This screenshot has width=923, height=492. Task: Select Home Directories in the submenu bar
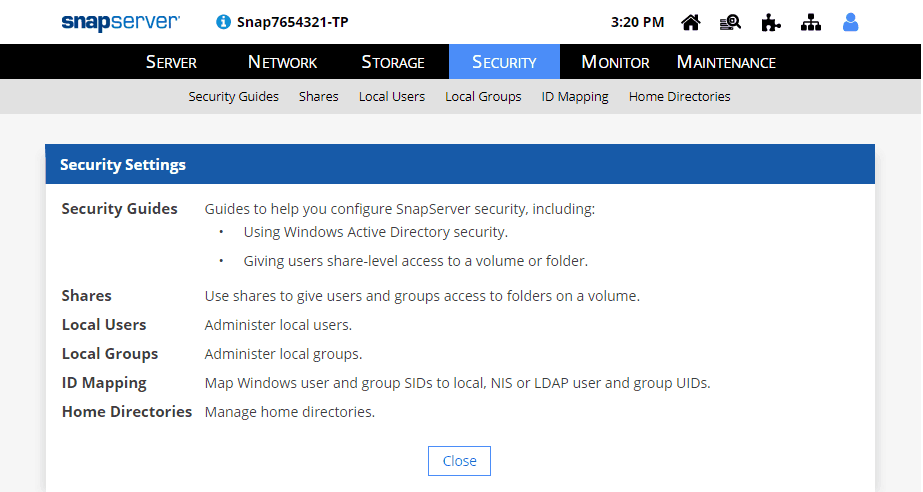click(x=679, y=97)
